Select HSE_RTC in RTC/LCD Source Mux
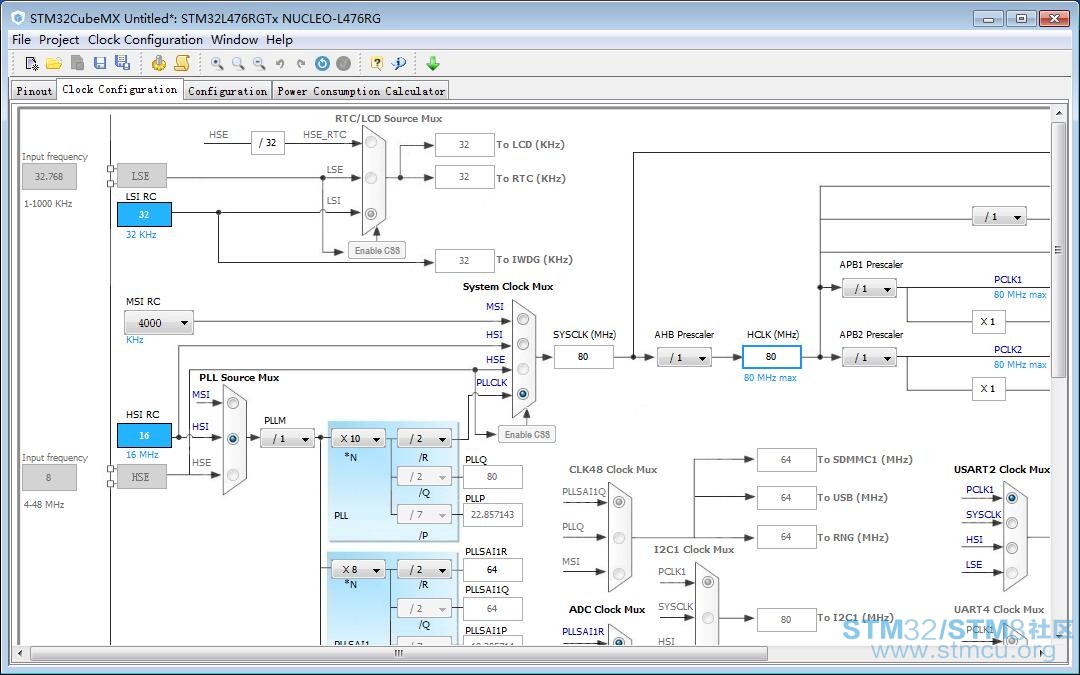Screen dimensions: 1080x675 [371, 143]
